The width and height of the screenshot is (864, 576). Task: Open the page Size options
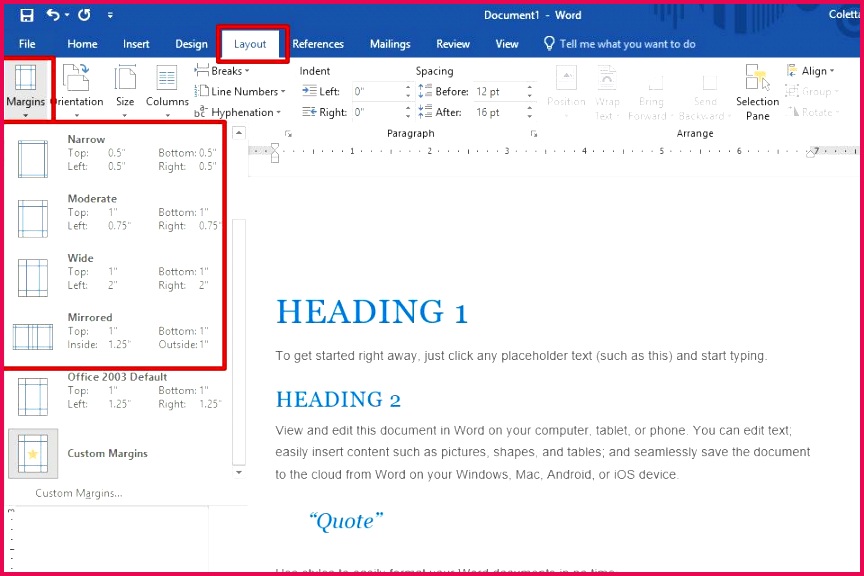[124, 88]
